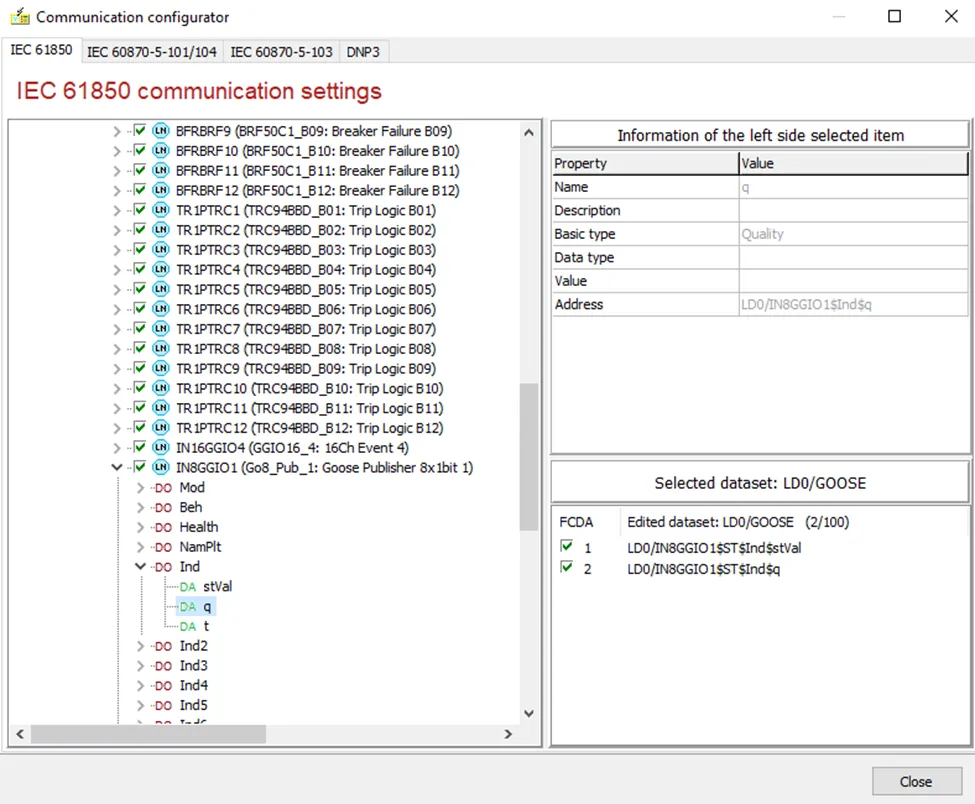The width and height of the screenshot is (975, 804).
Task: Click the LN icon beside TR1PTRC1
Action: click(x=161, y=210)
